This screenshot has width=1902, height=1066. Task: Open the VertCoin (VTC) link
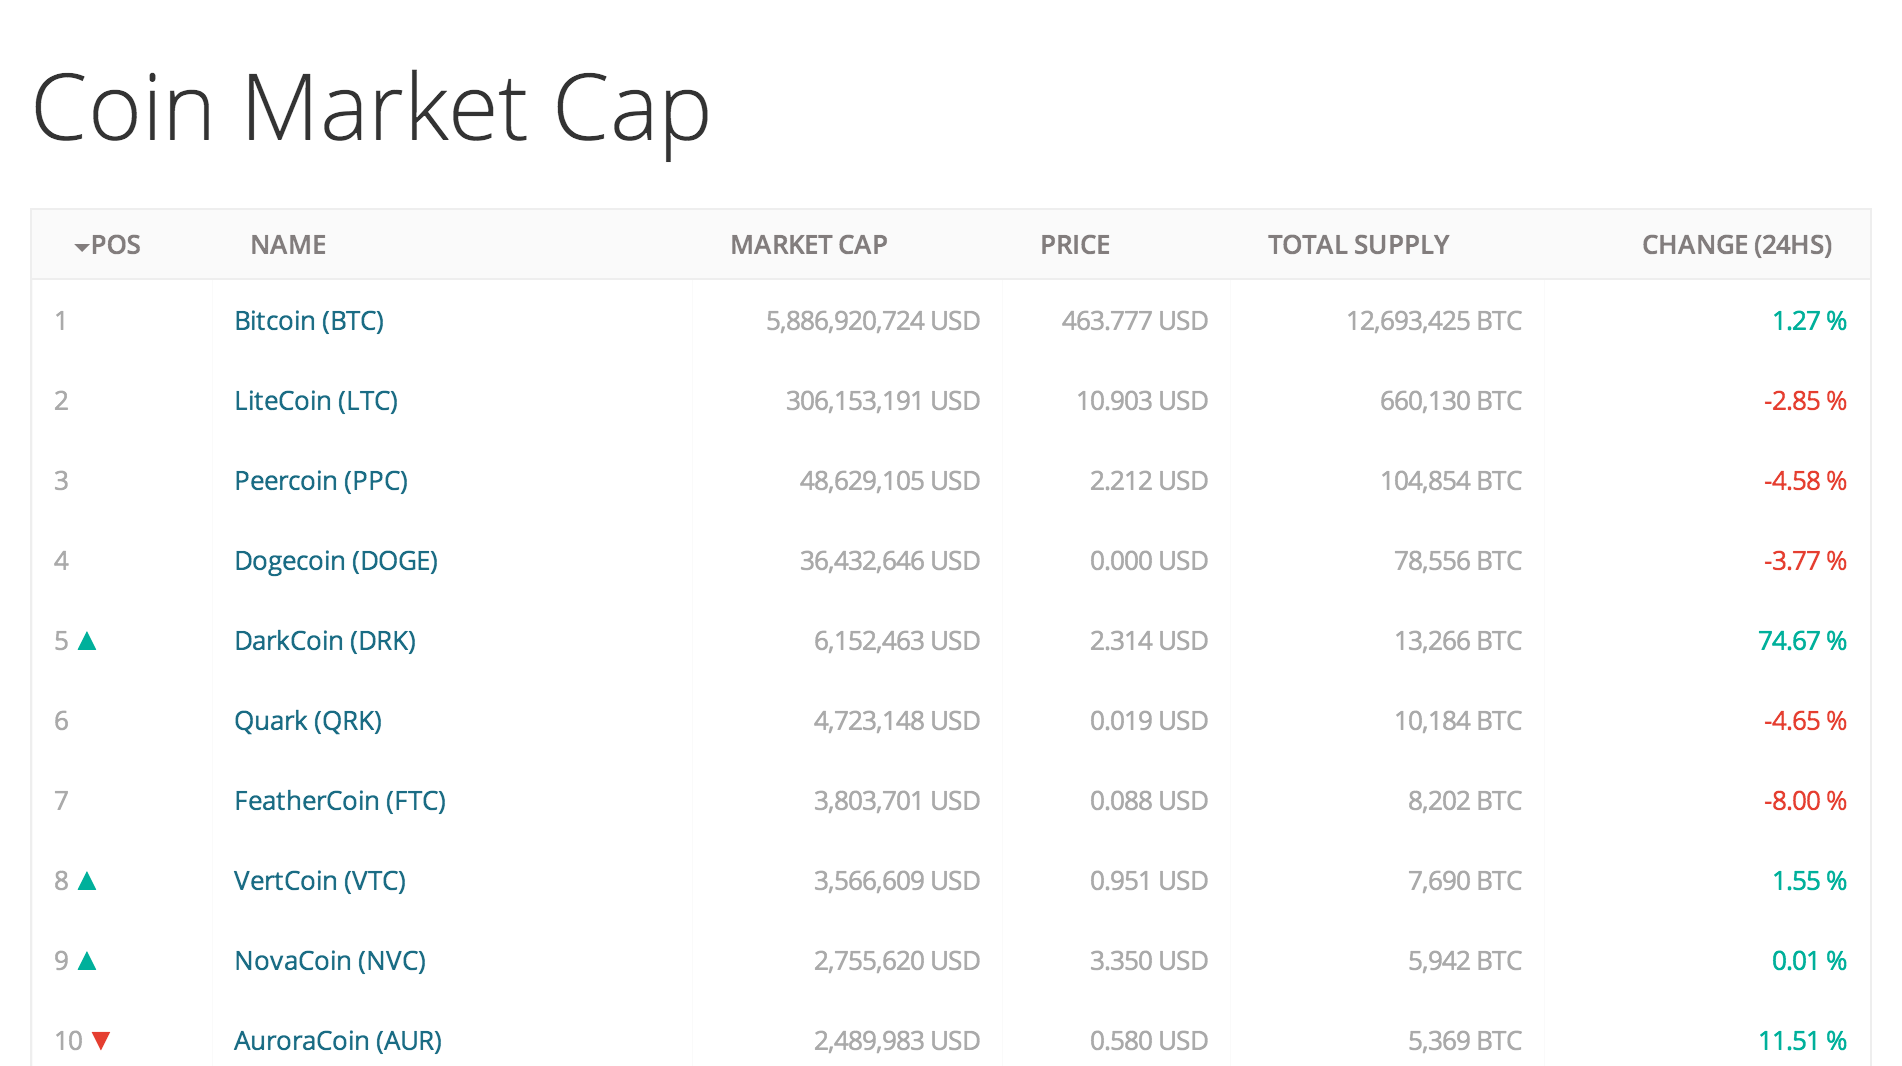pos(320,881)
